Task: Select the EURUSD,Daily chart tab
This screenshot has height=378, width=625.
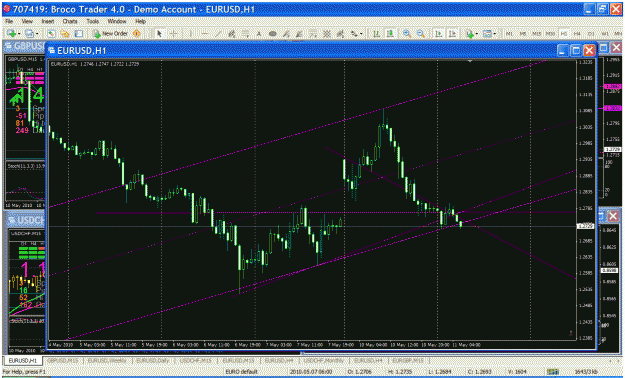Action: point(153,360)
